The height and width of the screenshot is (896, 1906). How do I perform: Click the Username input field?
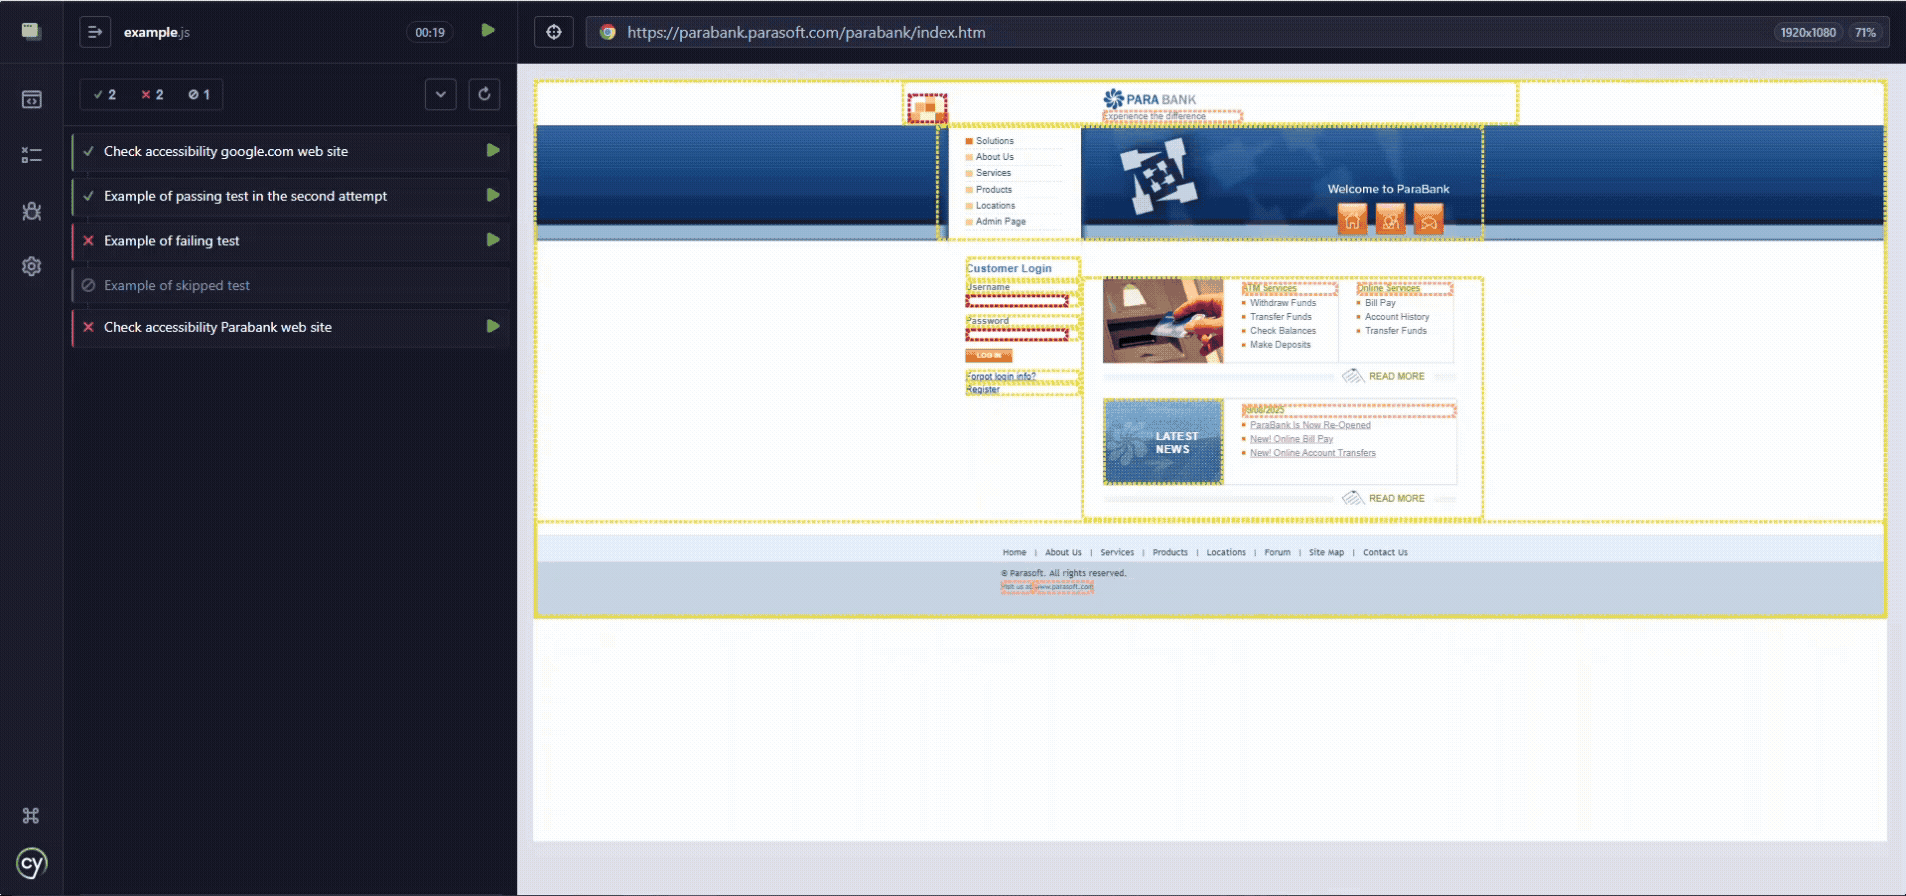(1017, 300)
